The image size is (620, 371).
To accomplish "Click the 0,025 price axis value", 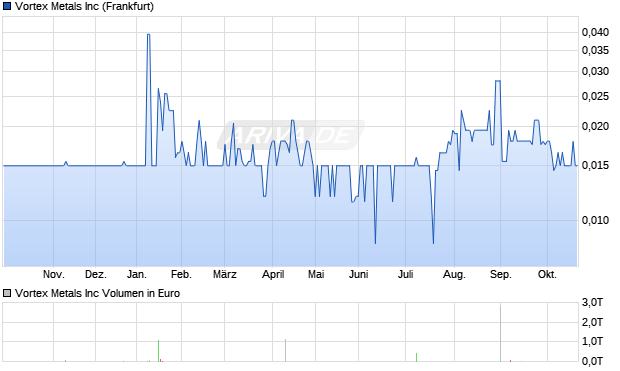I will (595, 96).
